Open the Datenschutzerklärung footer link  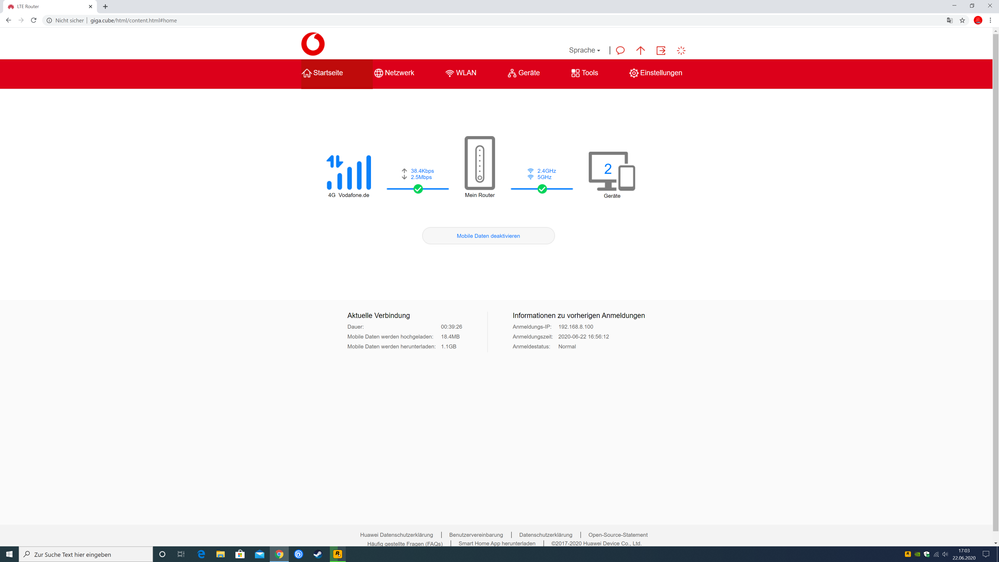click(545, 535)
